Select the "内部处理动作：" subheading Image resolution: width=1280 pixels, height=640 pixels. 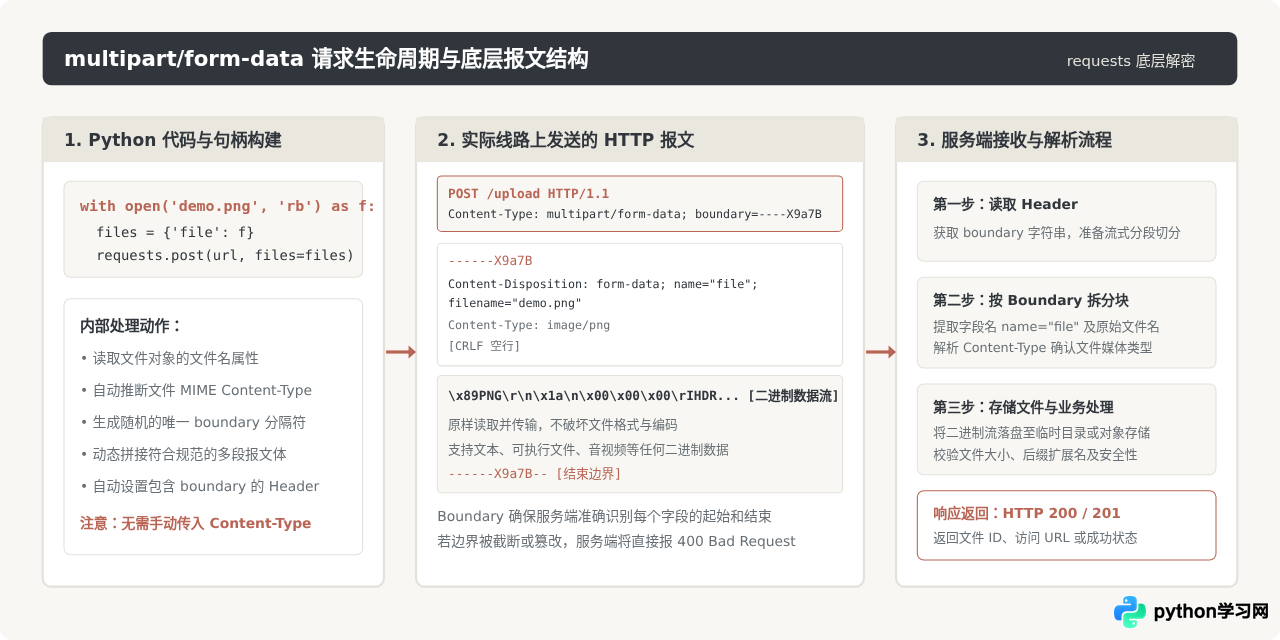click(132, 326)
